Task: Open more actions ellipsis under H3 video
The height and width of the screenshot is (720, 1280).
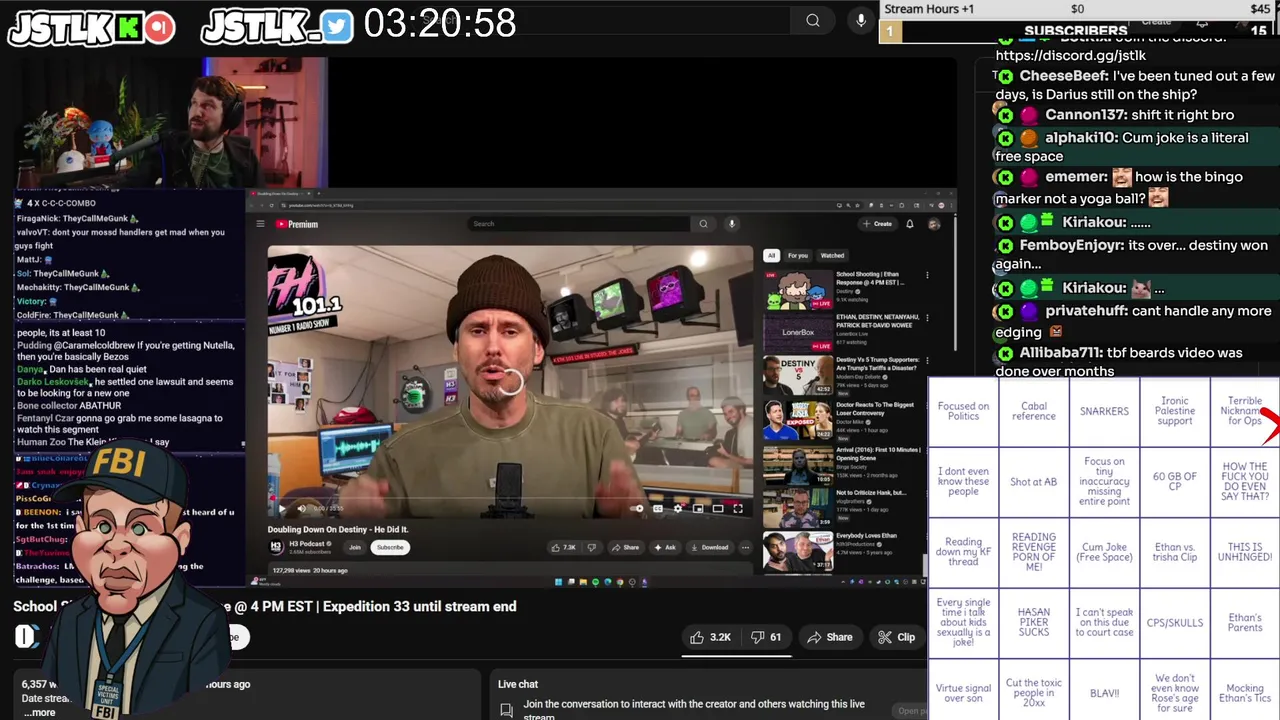Action: (746, 547)
